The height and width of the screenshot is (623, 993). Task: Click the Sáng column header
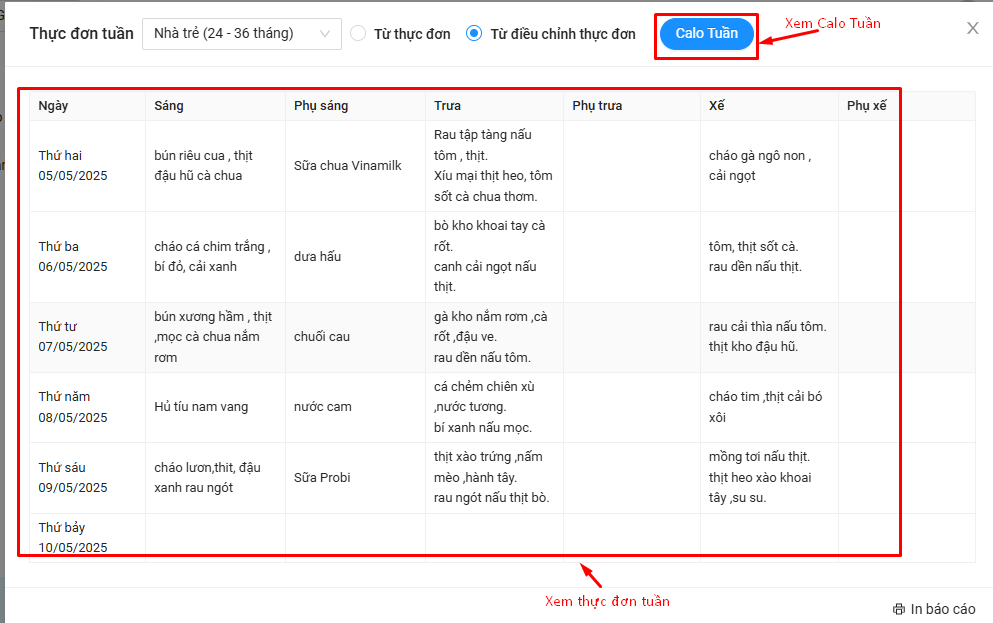(169, 106)
